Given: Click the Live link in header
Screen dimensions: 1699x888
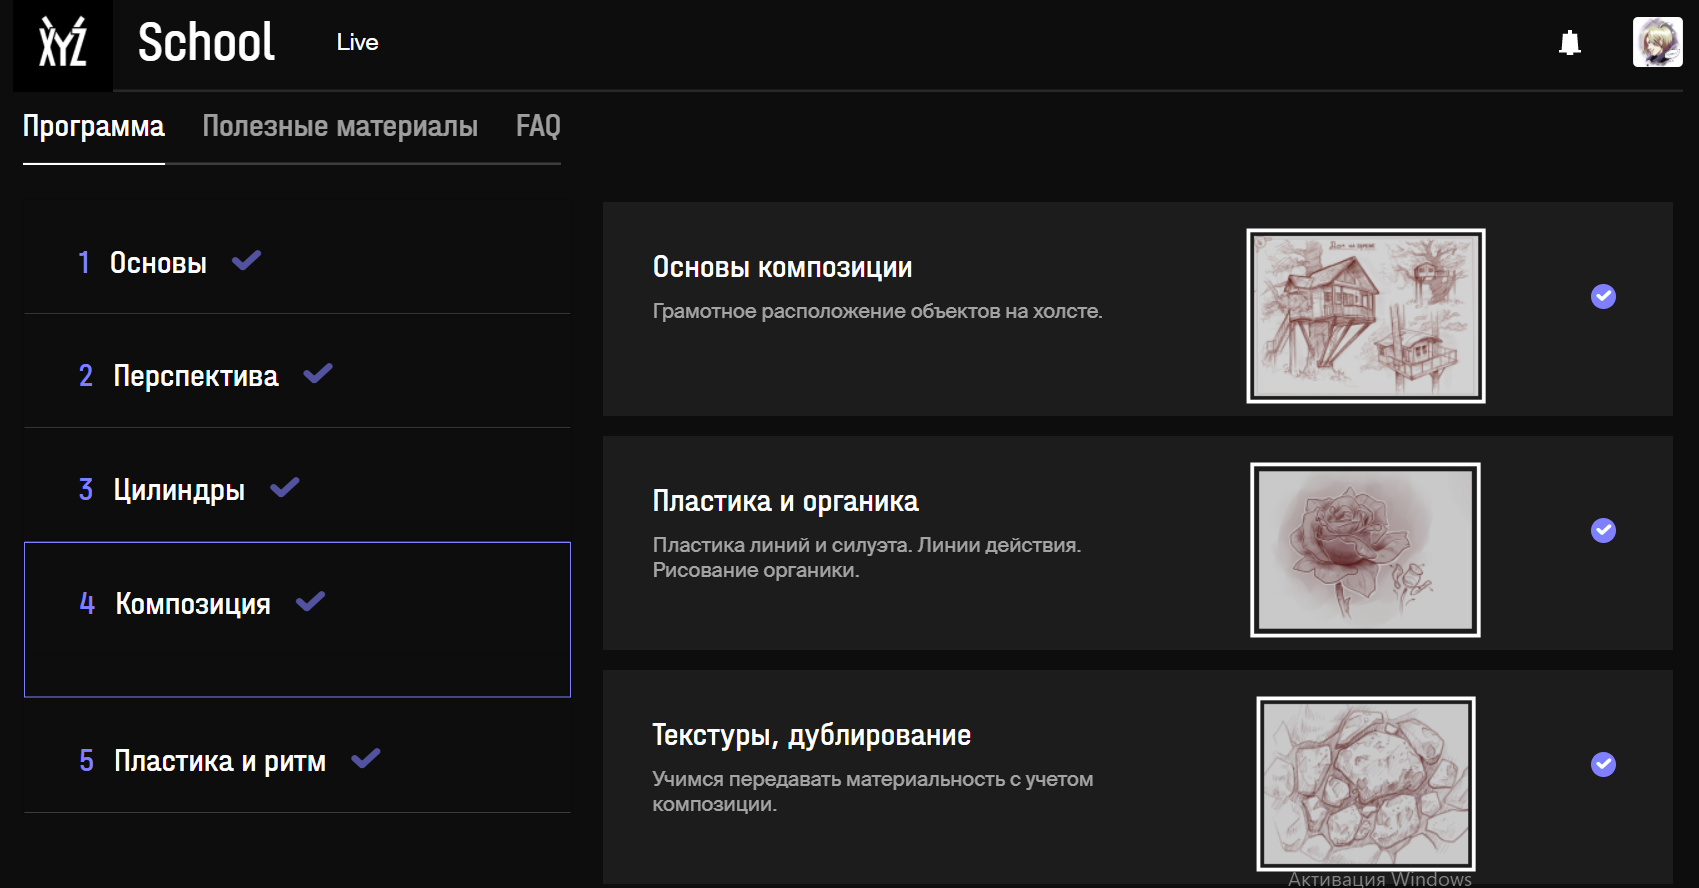Looking at the screenshot, I should pos(357,42).
